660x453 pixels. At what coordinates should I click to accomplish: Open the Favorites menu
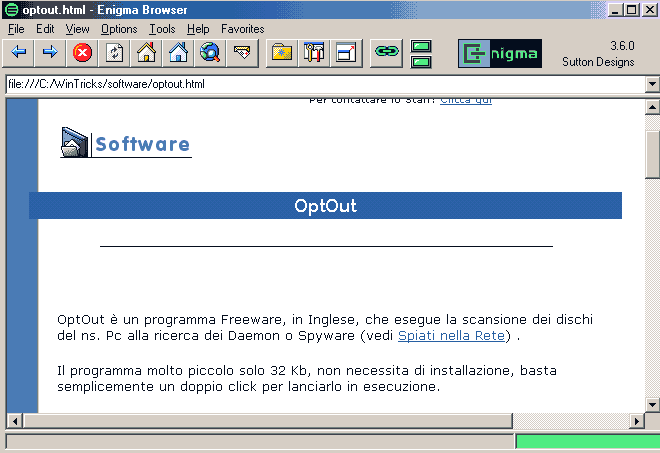click(x=242, y=29)
